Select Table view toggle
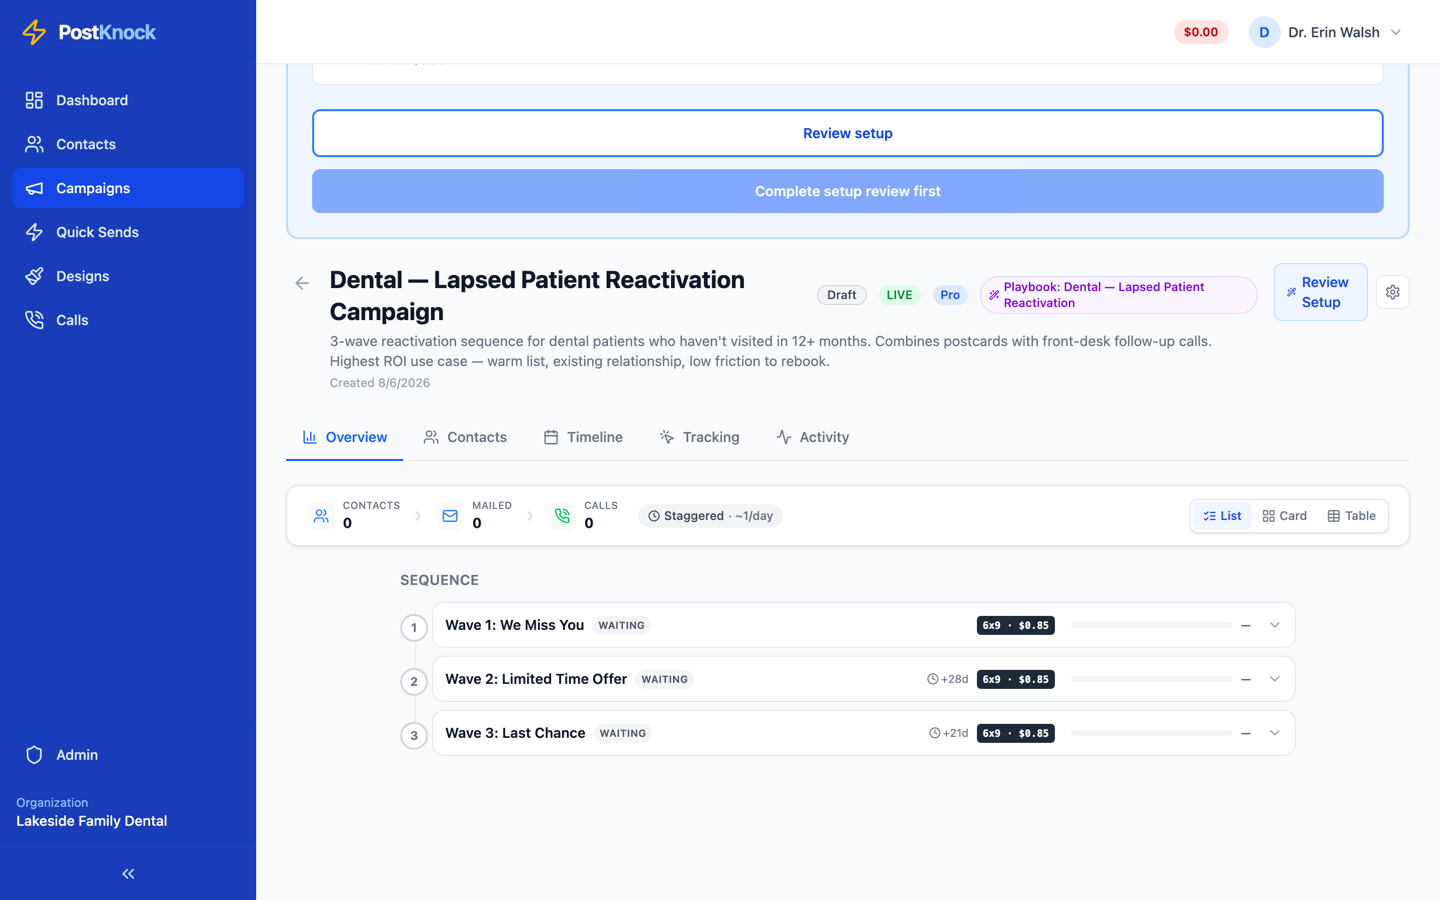Screen dimensions: 1440x900 point(1351,516)
